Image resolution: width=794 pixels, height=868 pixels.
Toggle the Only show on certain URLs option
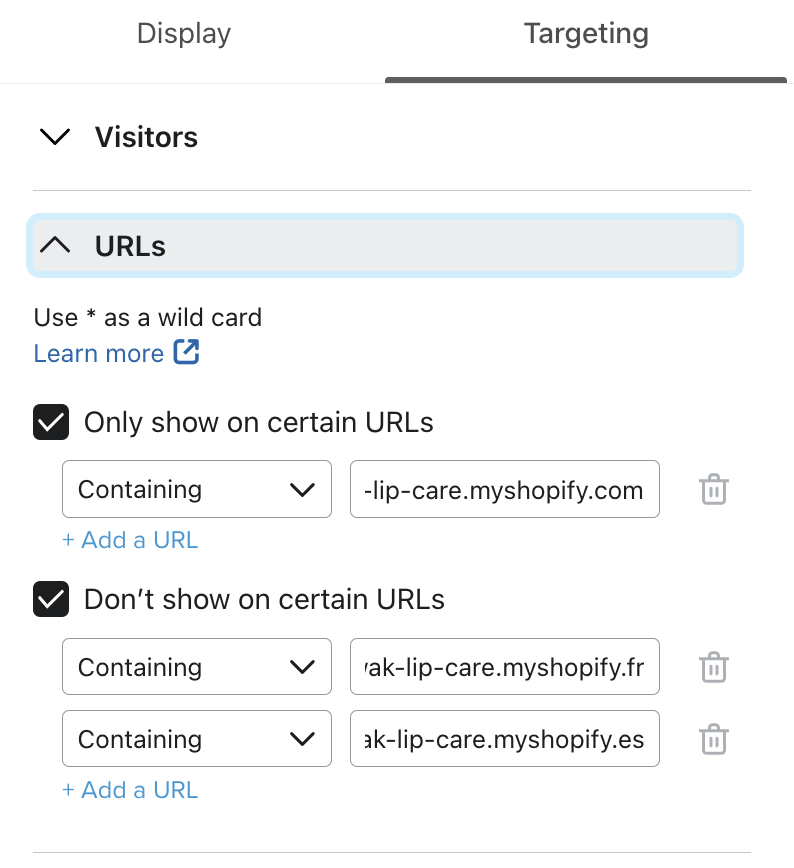click(x=51, y=422)
